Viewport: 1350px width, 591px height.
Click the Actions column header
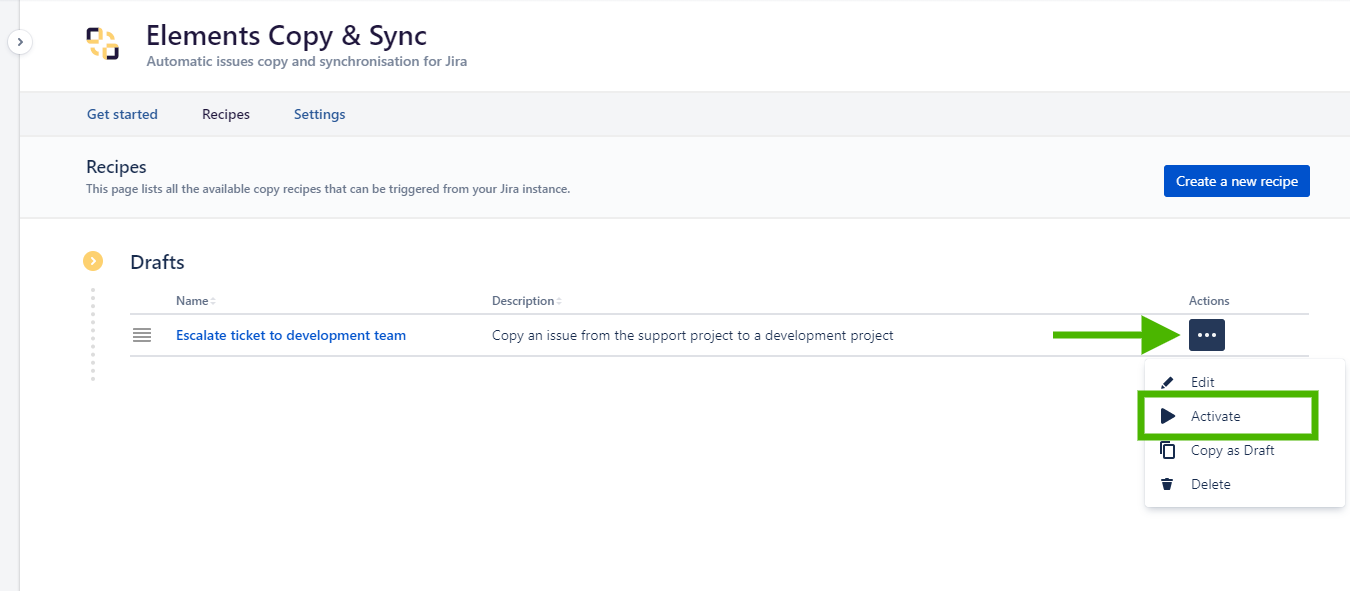tap(1209, 300)
